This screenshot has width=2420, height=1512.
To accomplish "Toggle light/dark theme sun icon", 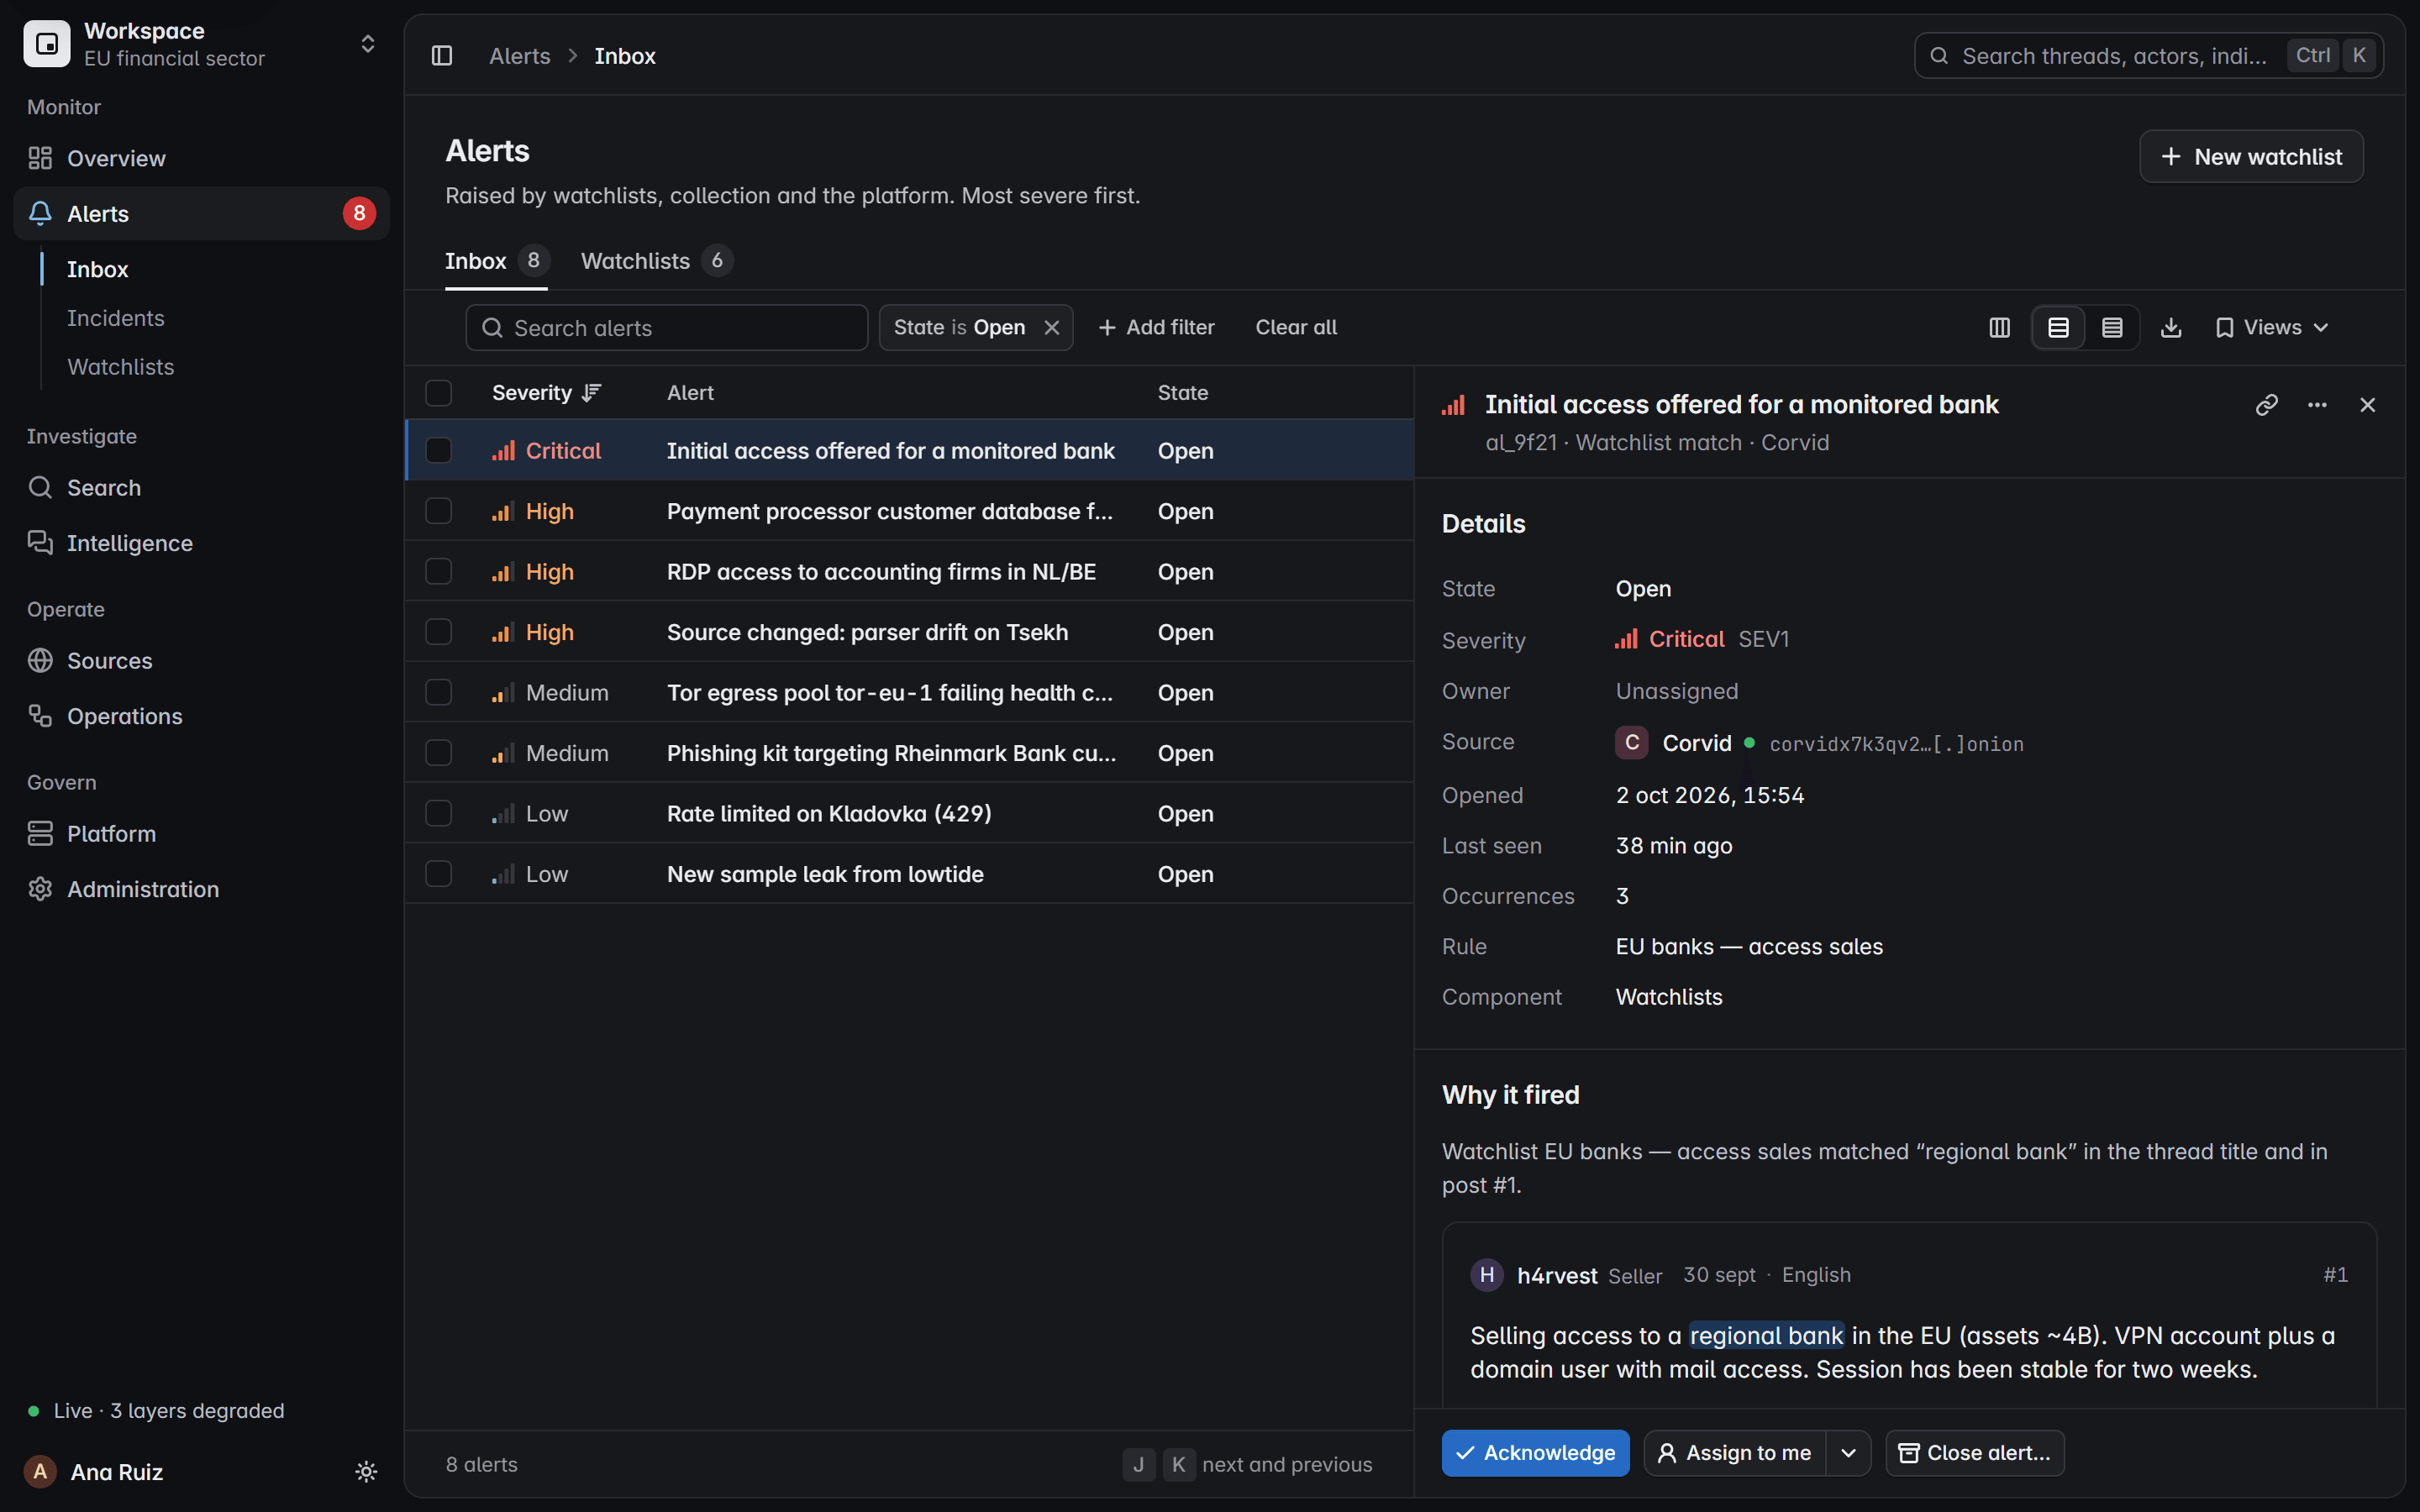I will 366,1471.
